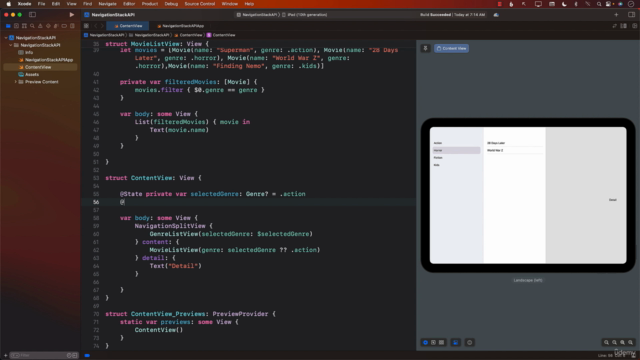Run the project with the play button

click(71, 15)
